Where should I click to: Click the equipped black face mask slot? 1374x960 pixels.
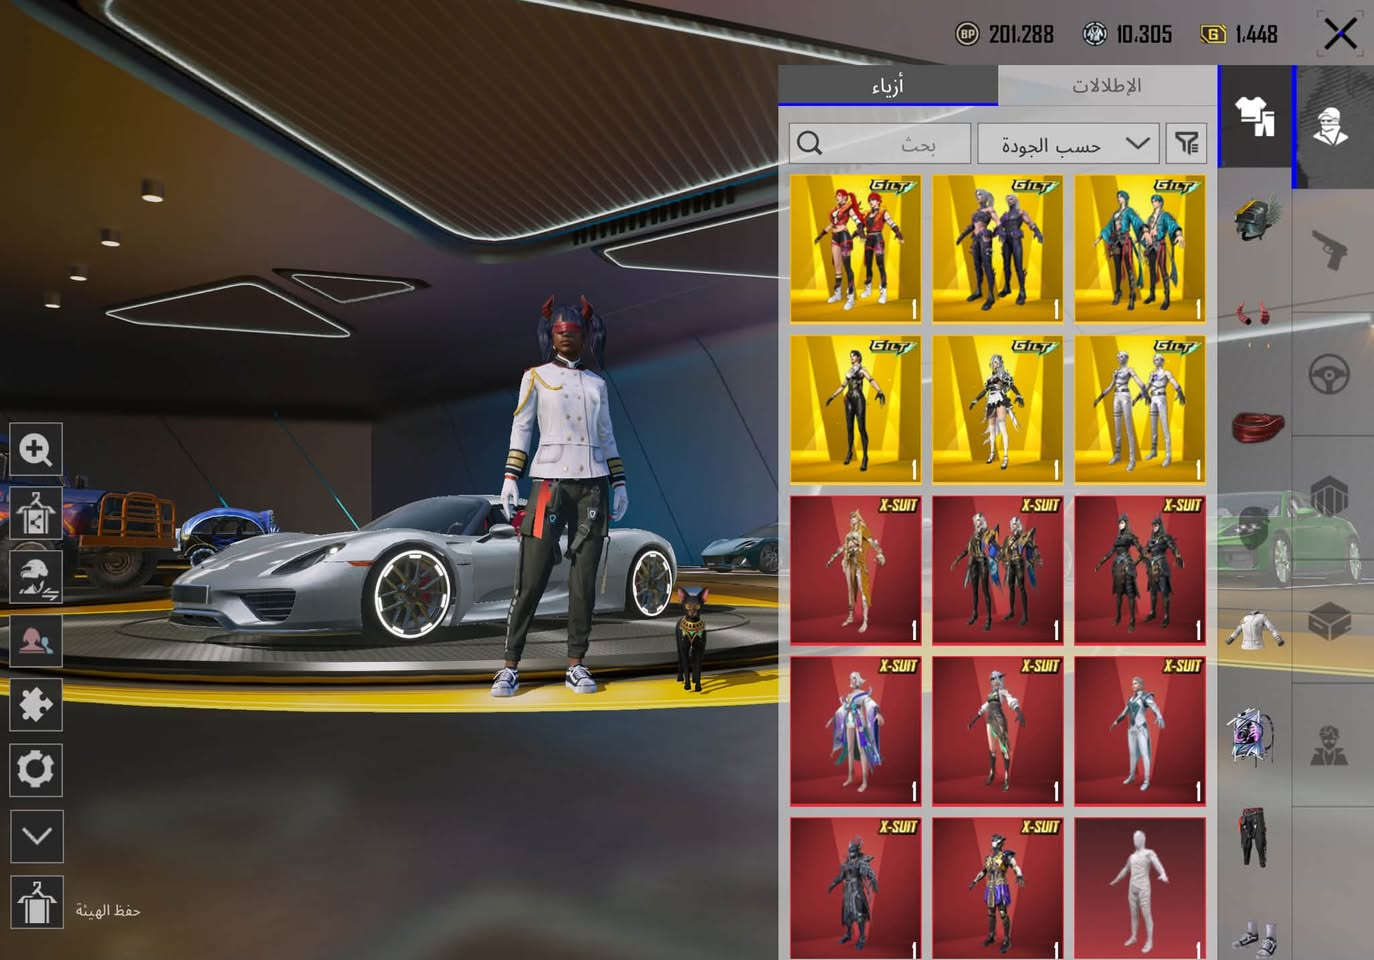click(x=1253, y=527)
